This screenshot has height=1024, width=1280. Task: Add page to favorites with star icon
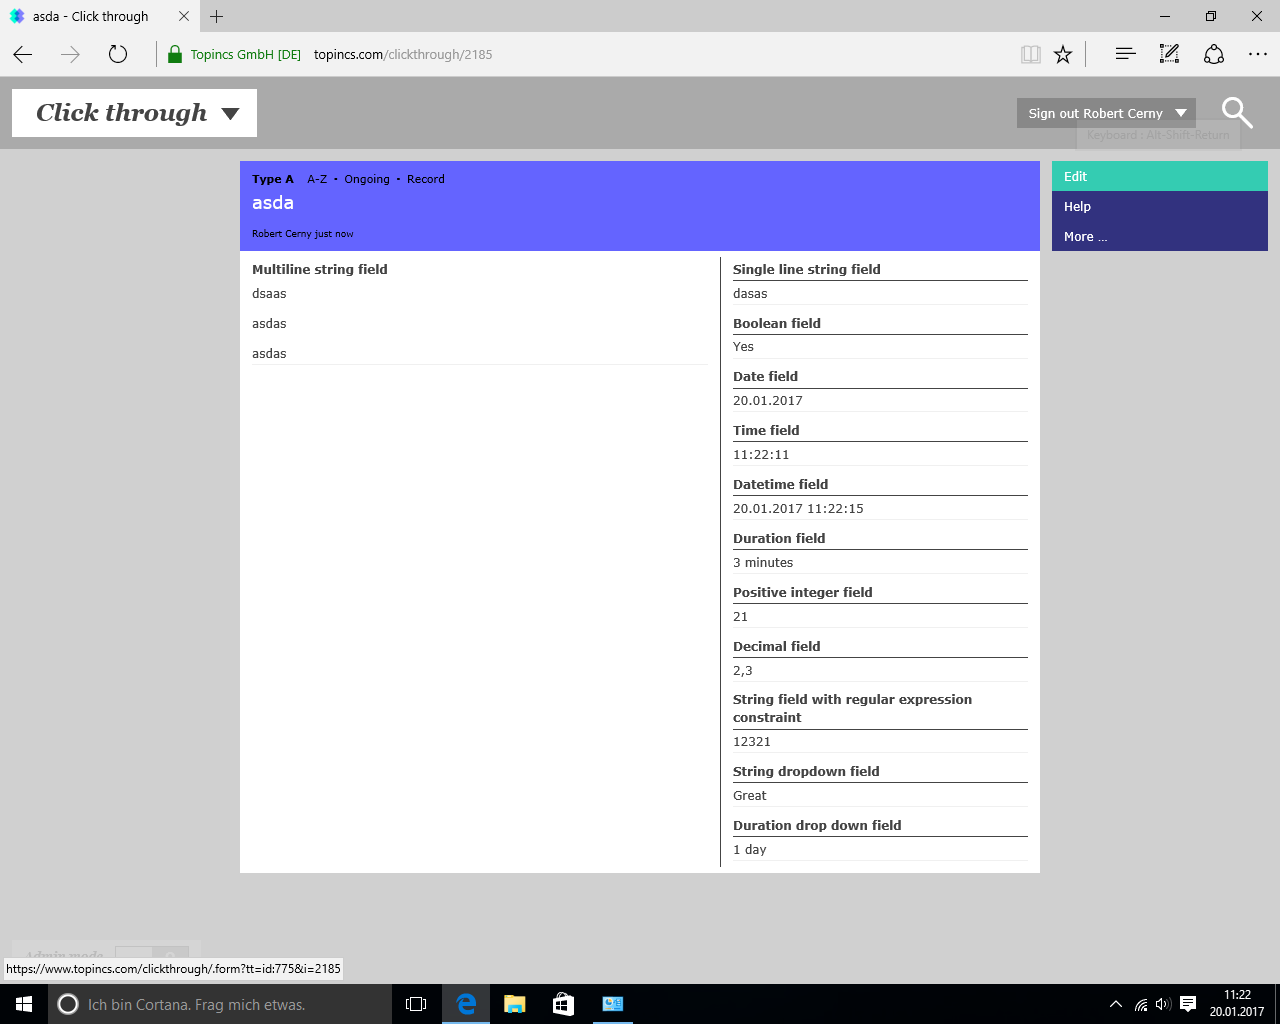[x=1063, y=55]
